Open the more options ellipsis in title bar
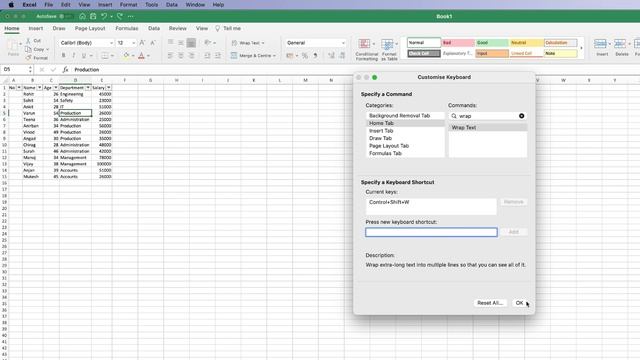The image size is (640, 360). point(131,16)
